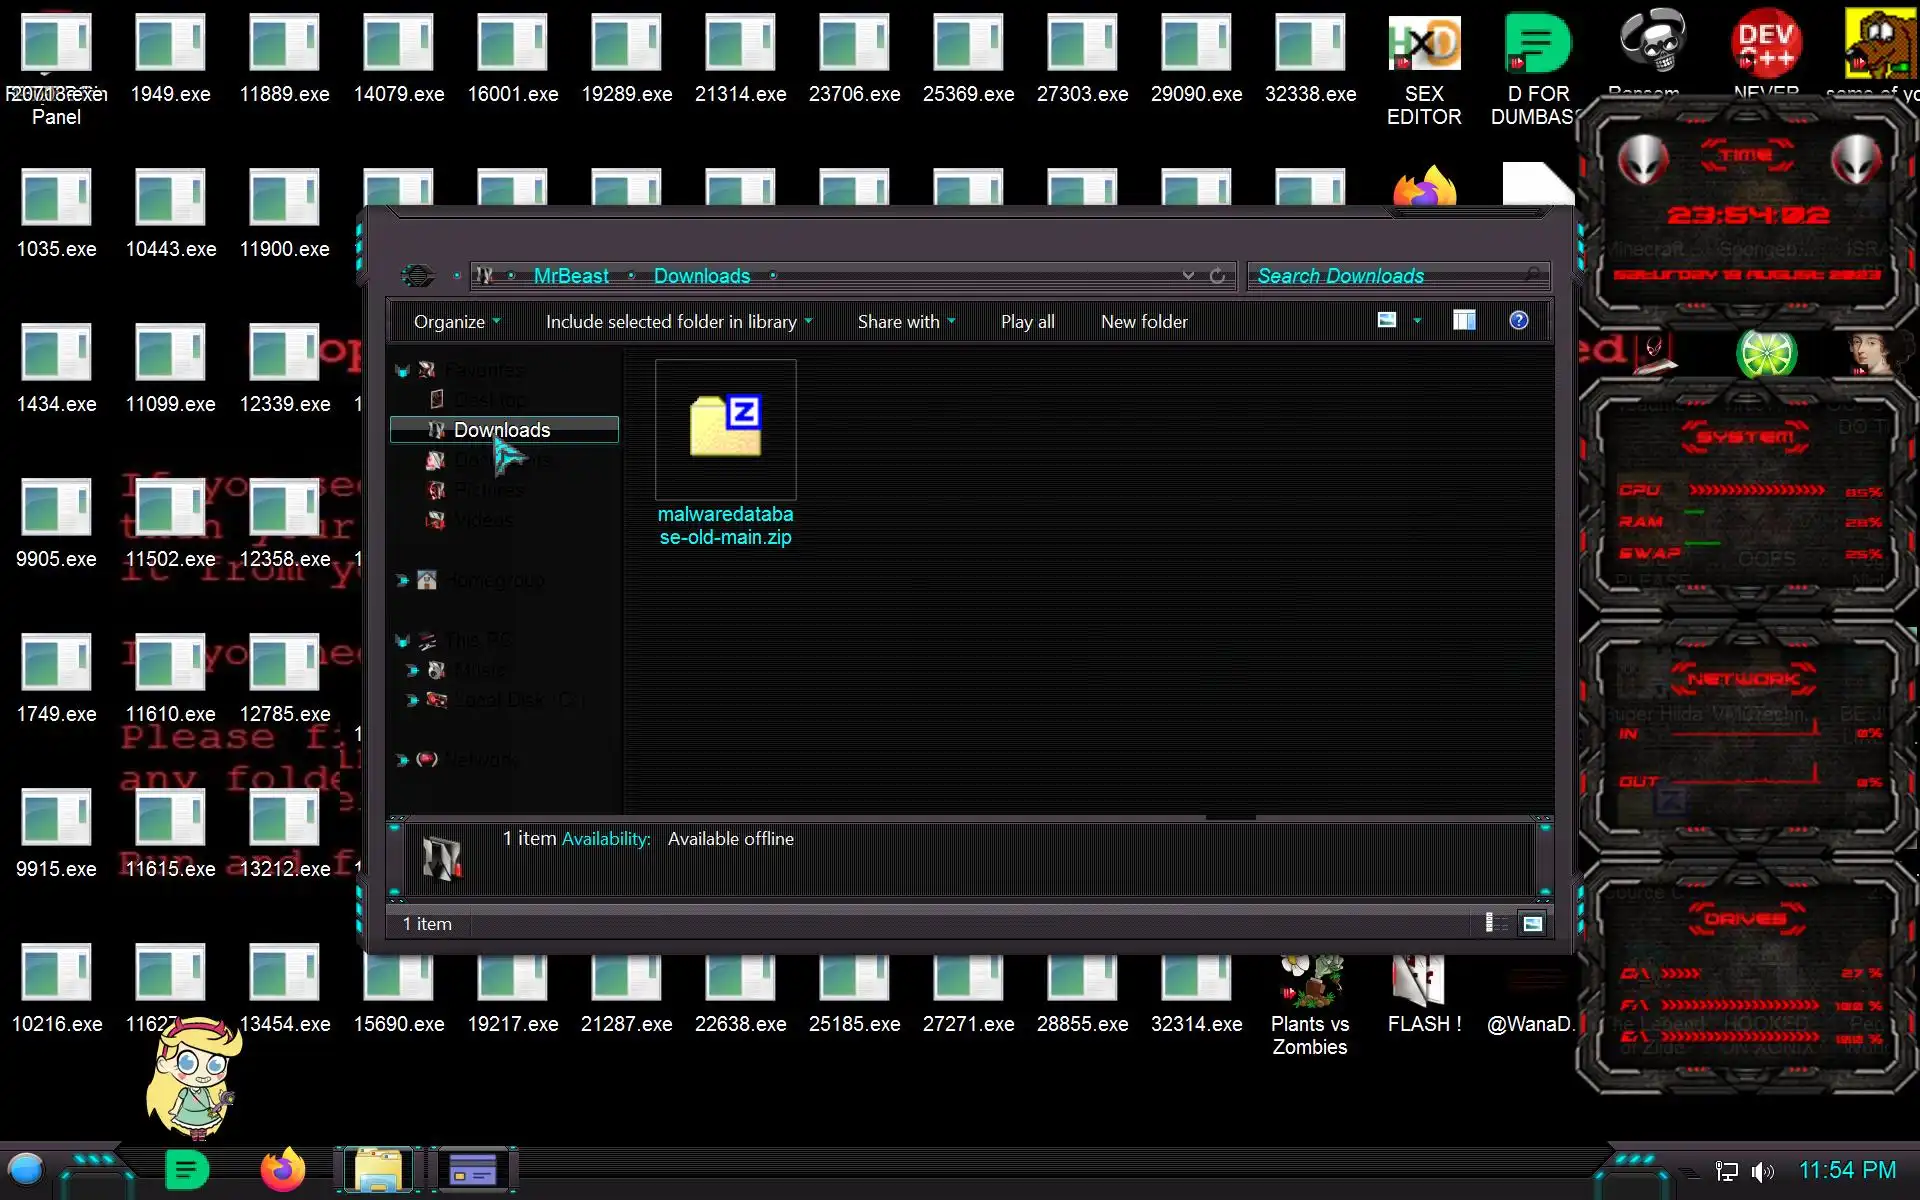Expand the Homegroup tree node

[402, 580]
